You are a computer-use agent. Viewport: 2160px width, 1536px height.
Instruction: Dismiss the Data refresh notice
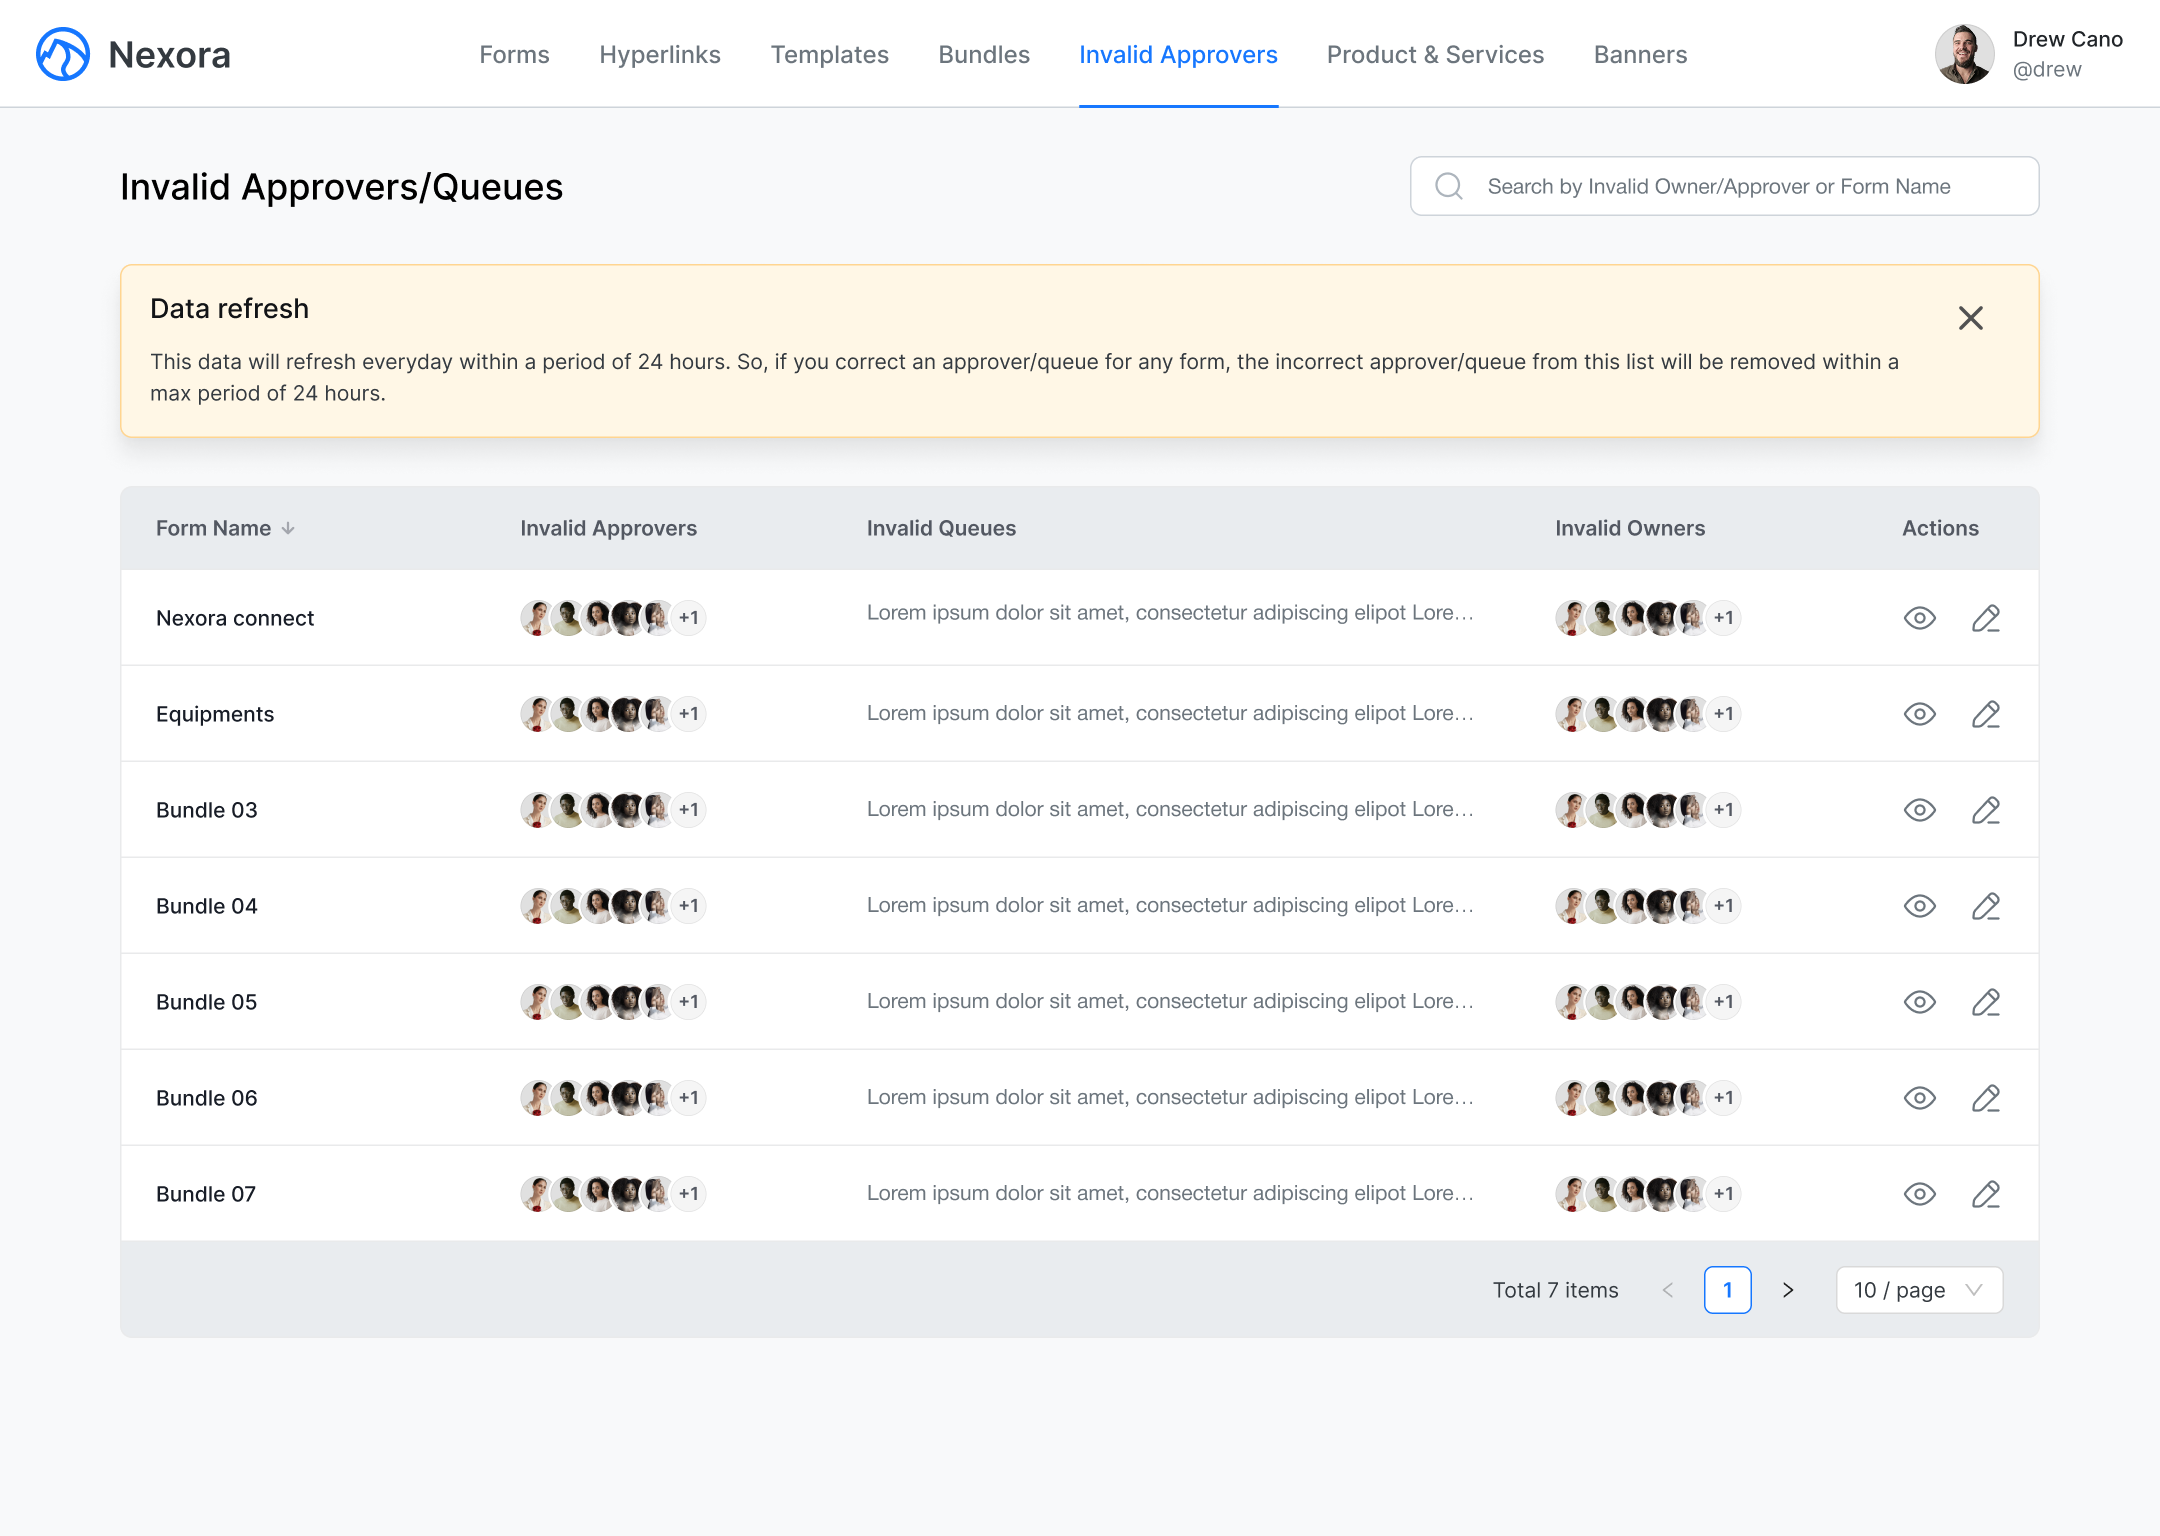coord(1970,318)
